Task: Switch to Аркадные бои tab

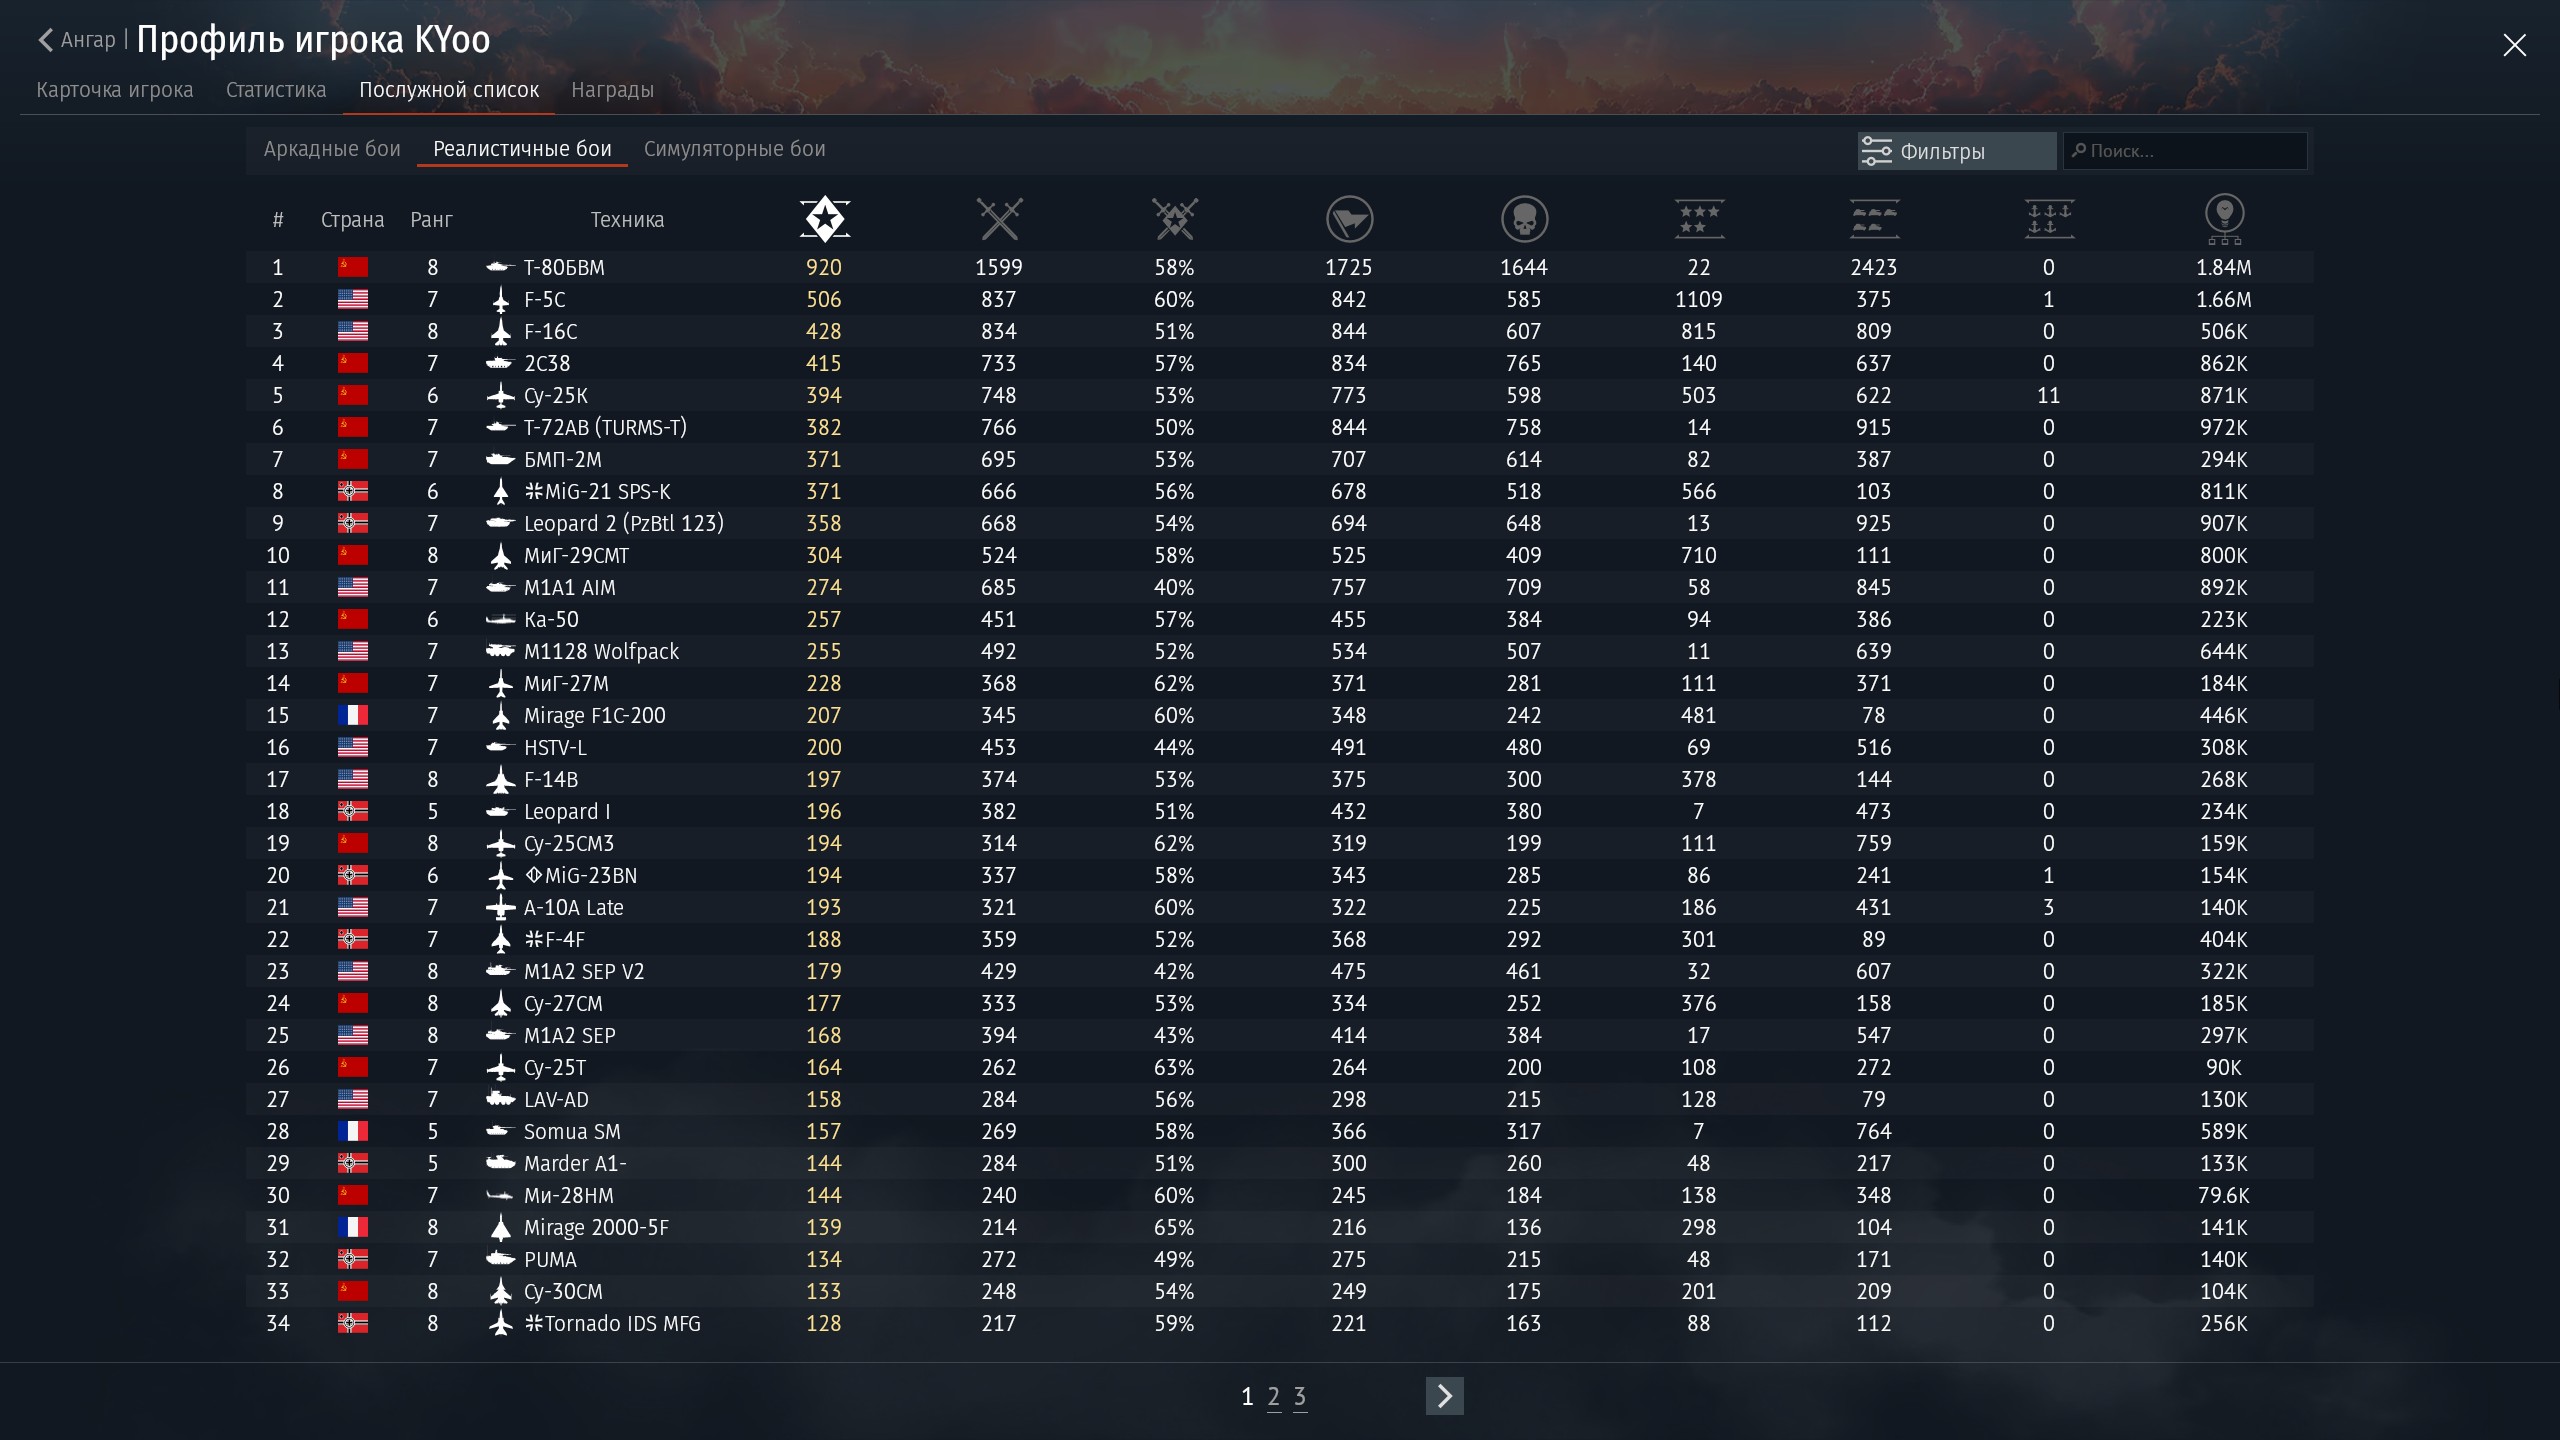Action: pyautogui.click(x=332, y=149)
